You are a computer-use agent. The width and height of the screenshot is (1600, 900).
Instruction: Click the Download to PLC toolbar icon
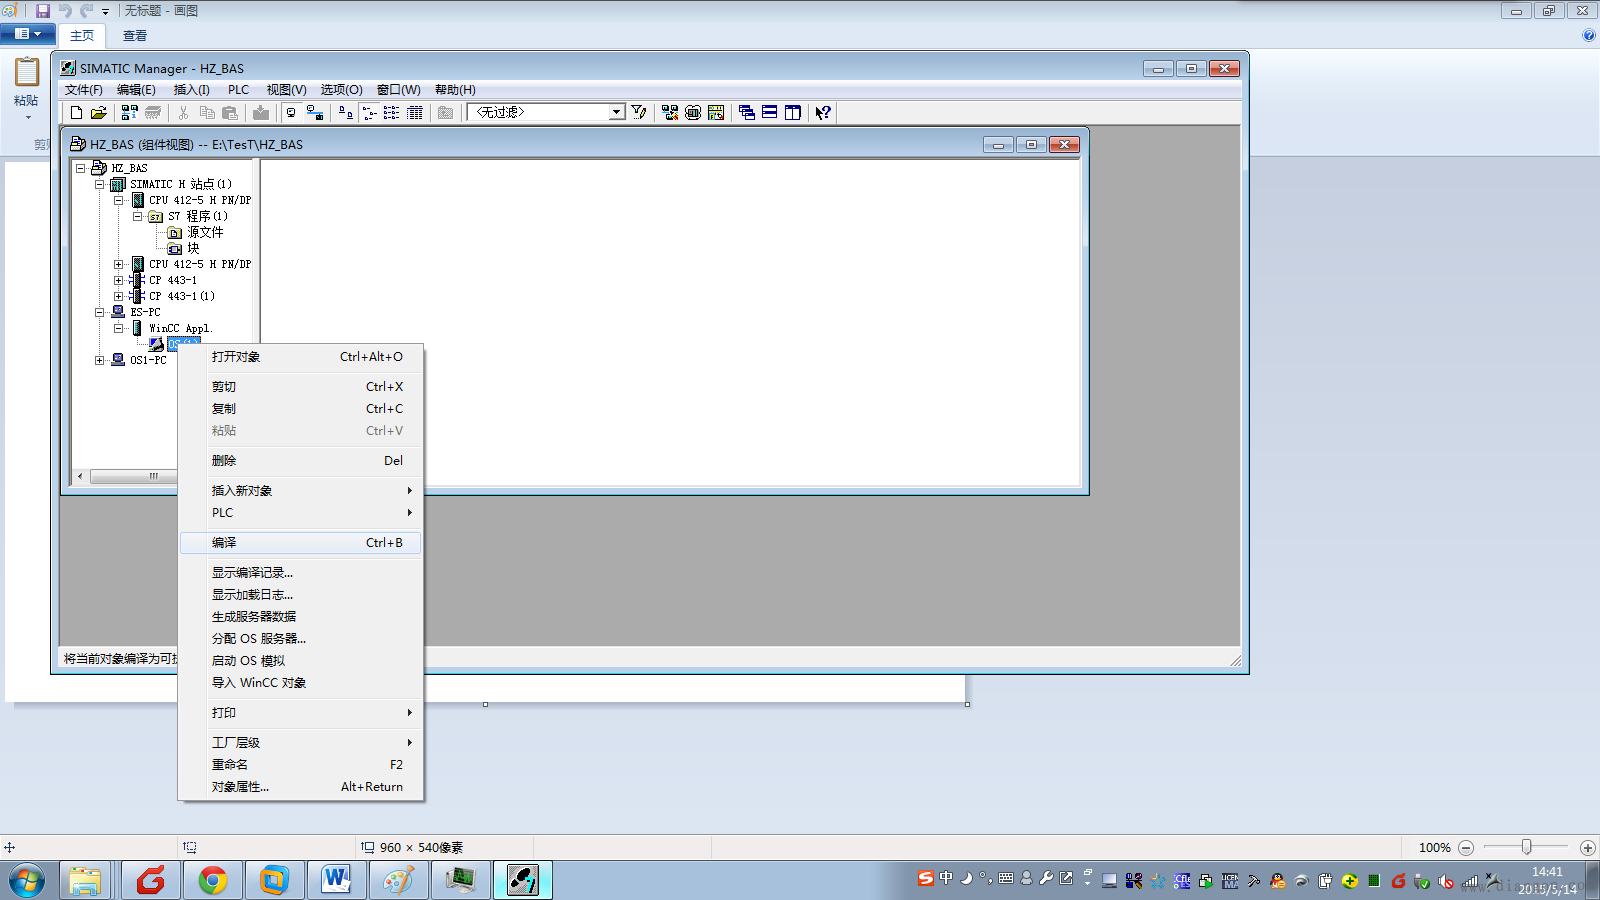pos(261,113)
